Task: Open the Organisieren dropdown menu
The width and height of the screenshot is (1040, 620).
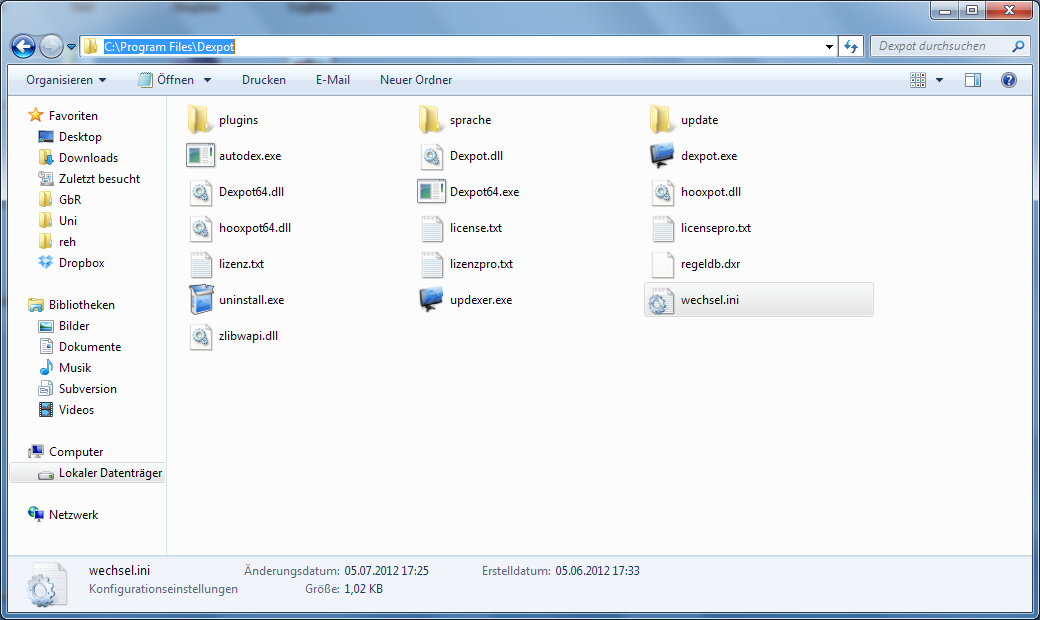Action: 66,80
